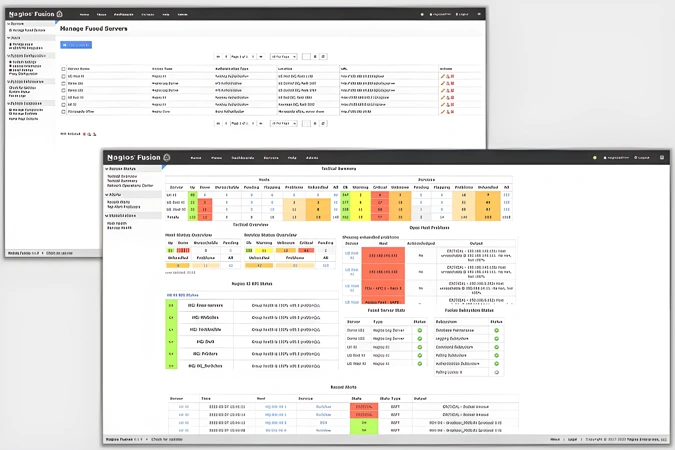Click the red delete icon in last server row
The width and height of the screenshot is (675, 450).
tap(452, 112)
